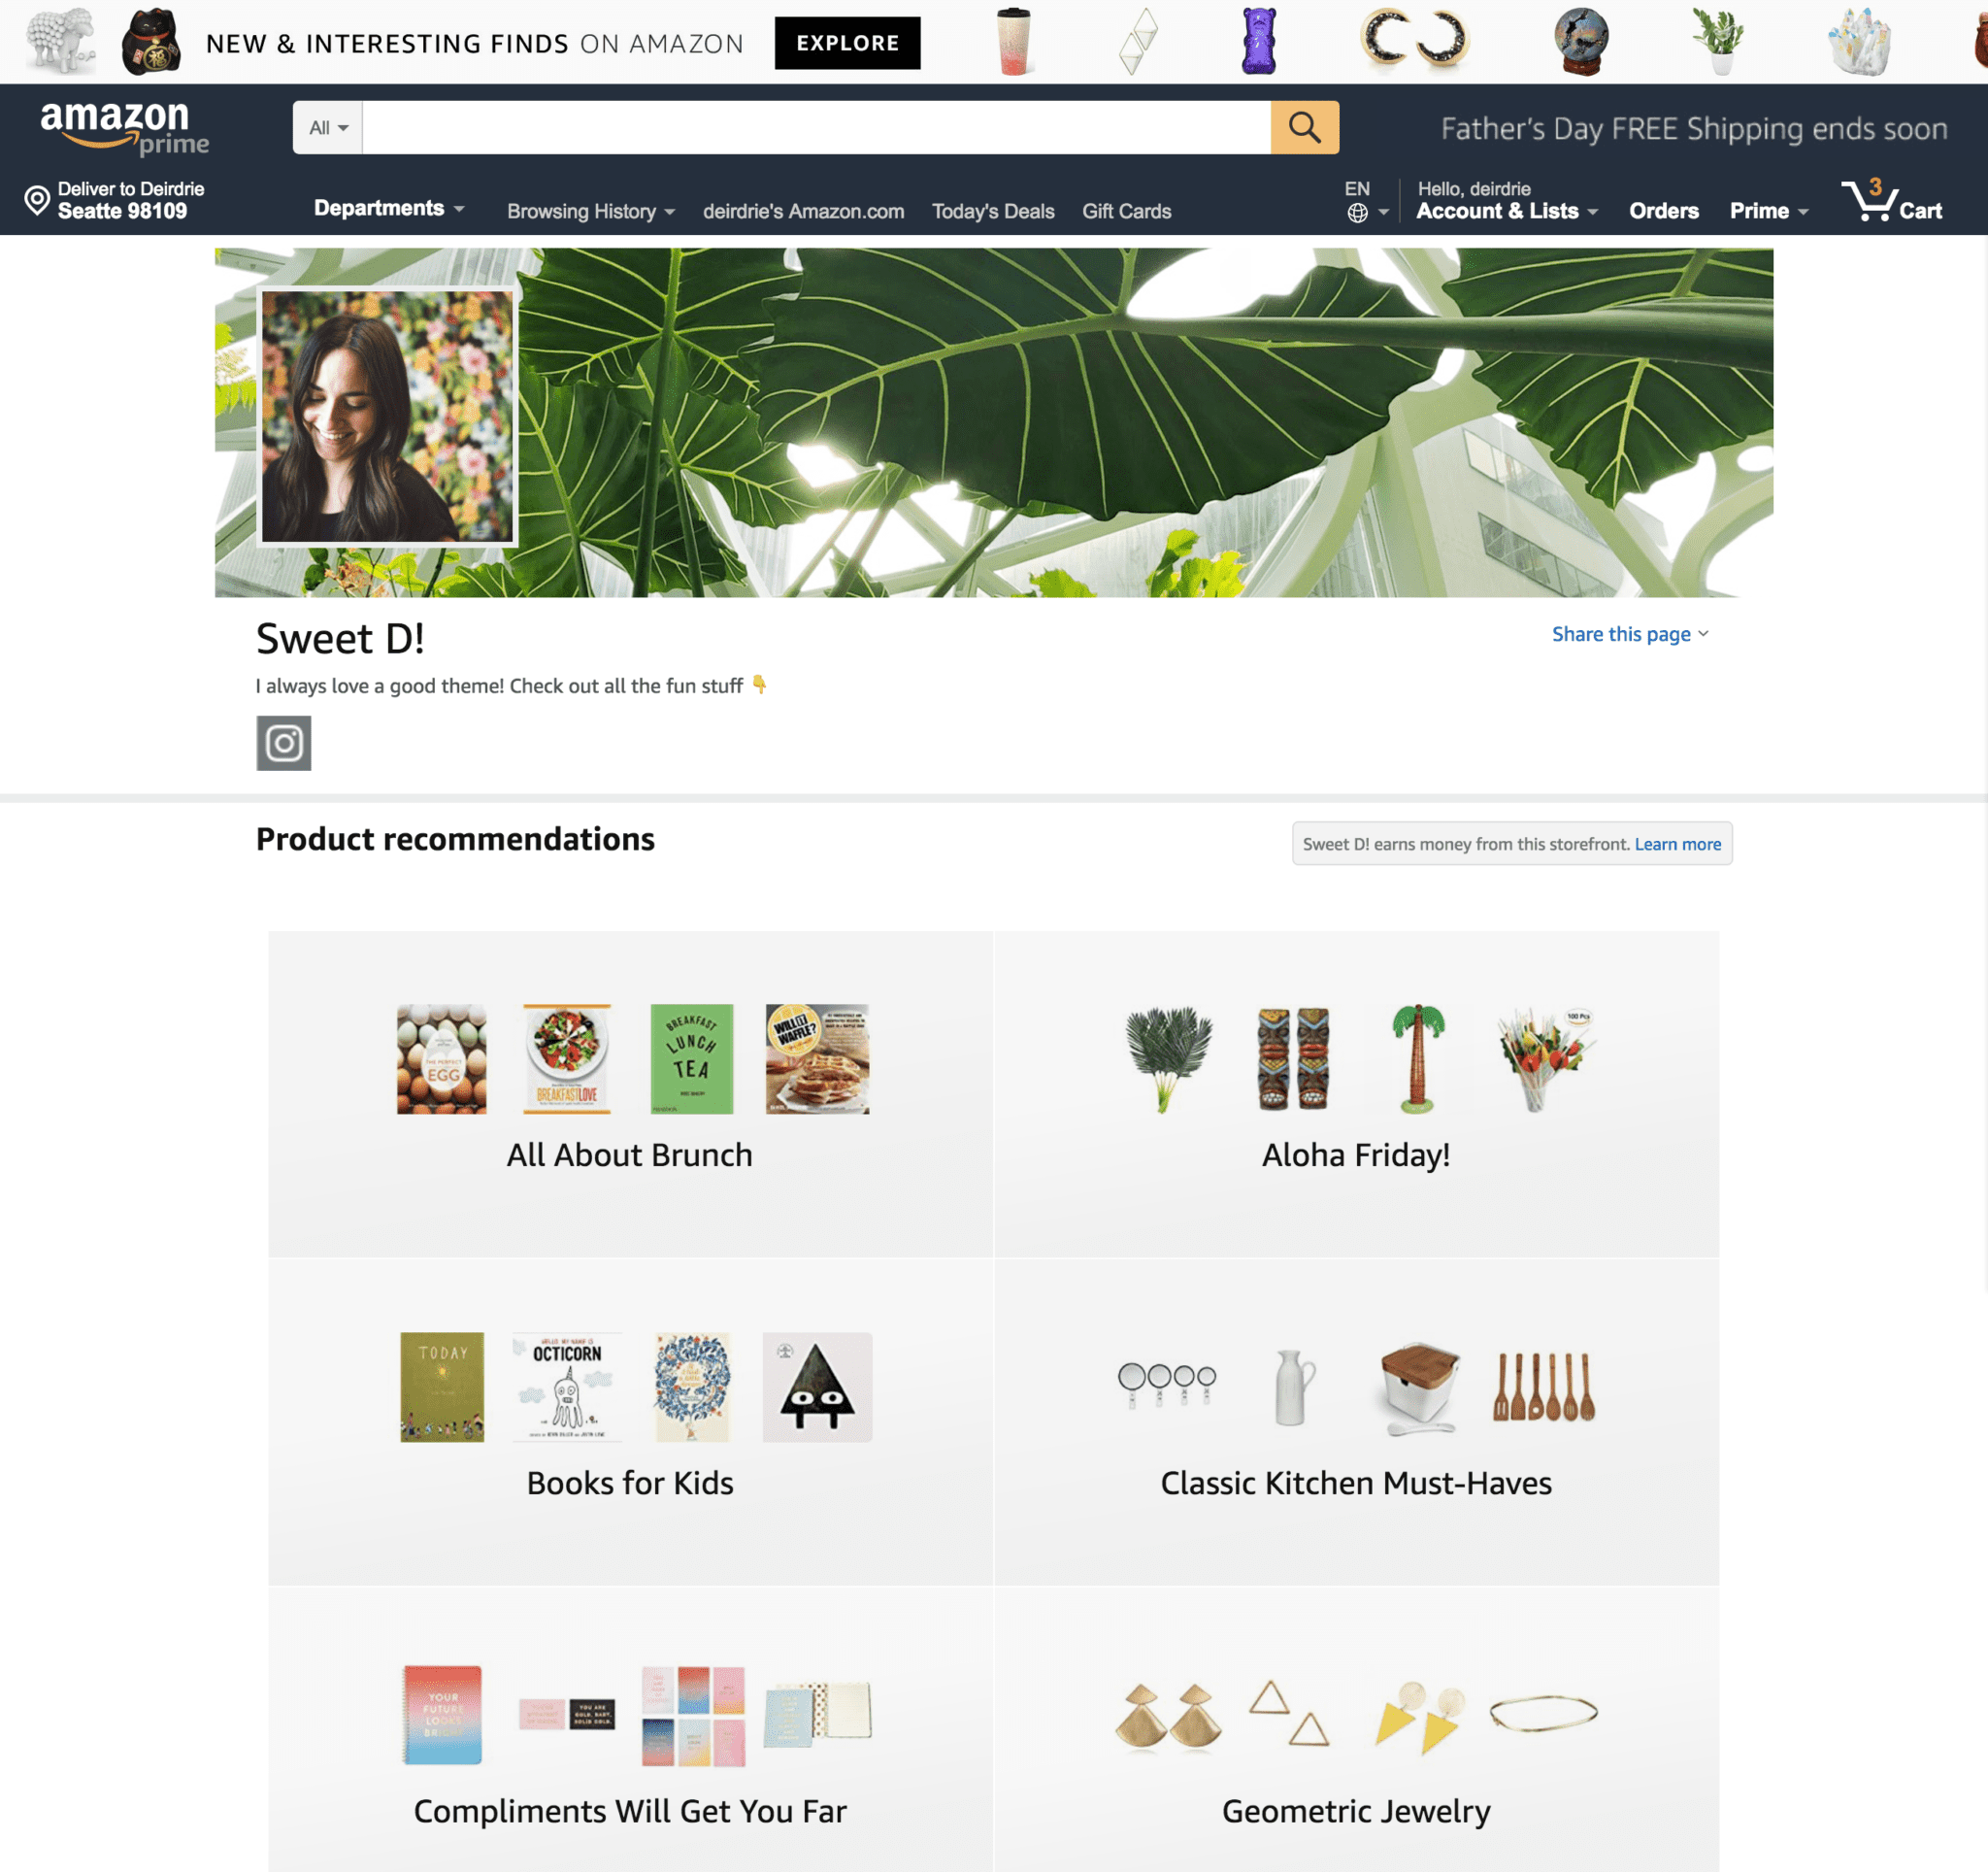The width and height of the screenshot is (1988, 1872).
Task: Click the location pin delivery icon
Action: [x=33, y=199]
